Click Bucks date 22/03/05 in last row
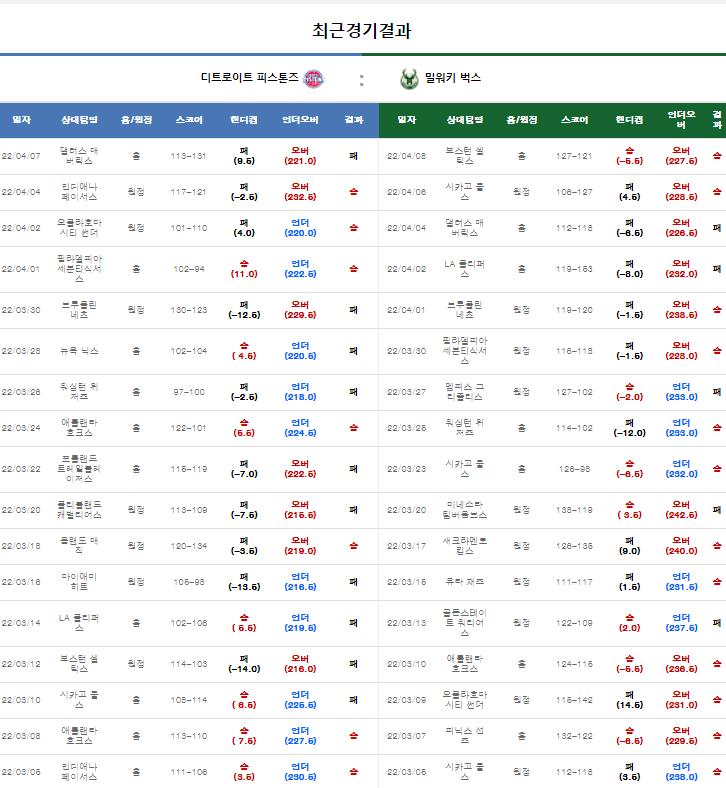 point(406,772)
